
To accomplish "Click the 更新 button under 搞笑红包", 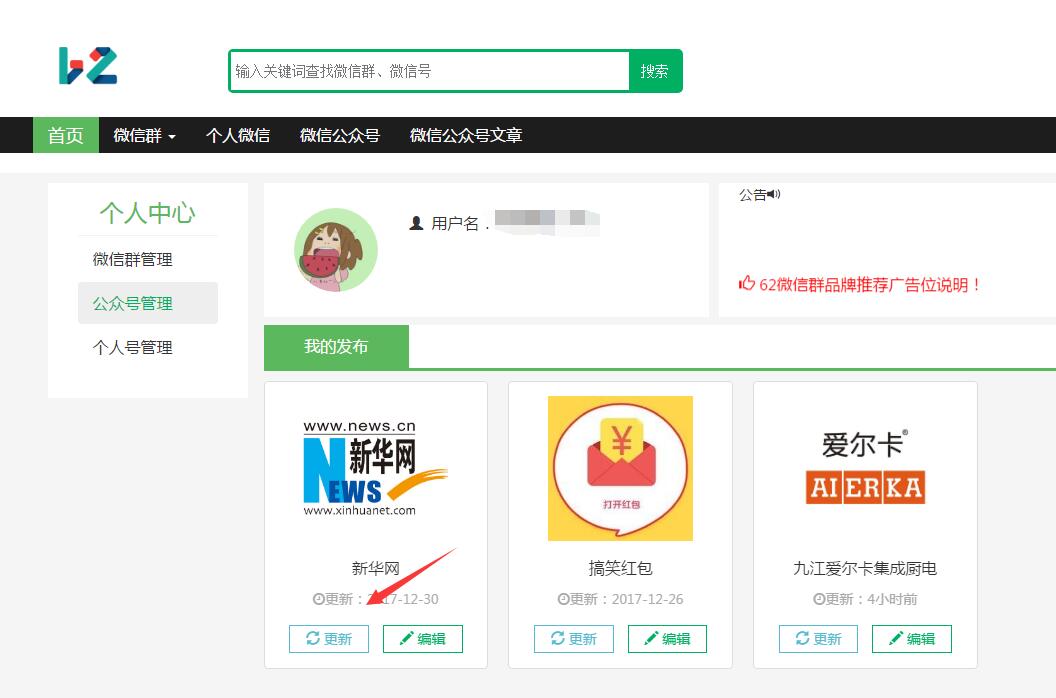I will 573,639.
